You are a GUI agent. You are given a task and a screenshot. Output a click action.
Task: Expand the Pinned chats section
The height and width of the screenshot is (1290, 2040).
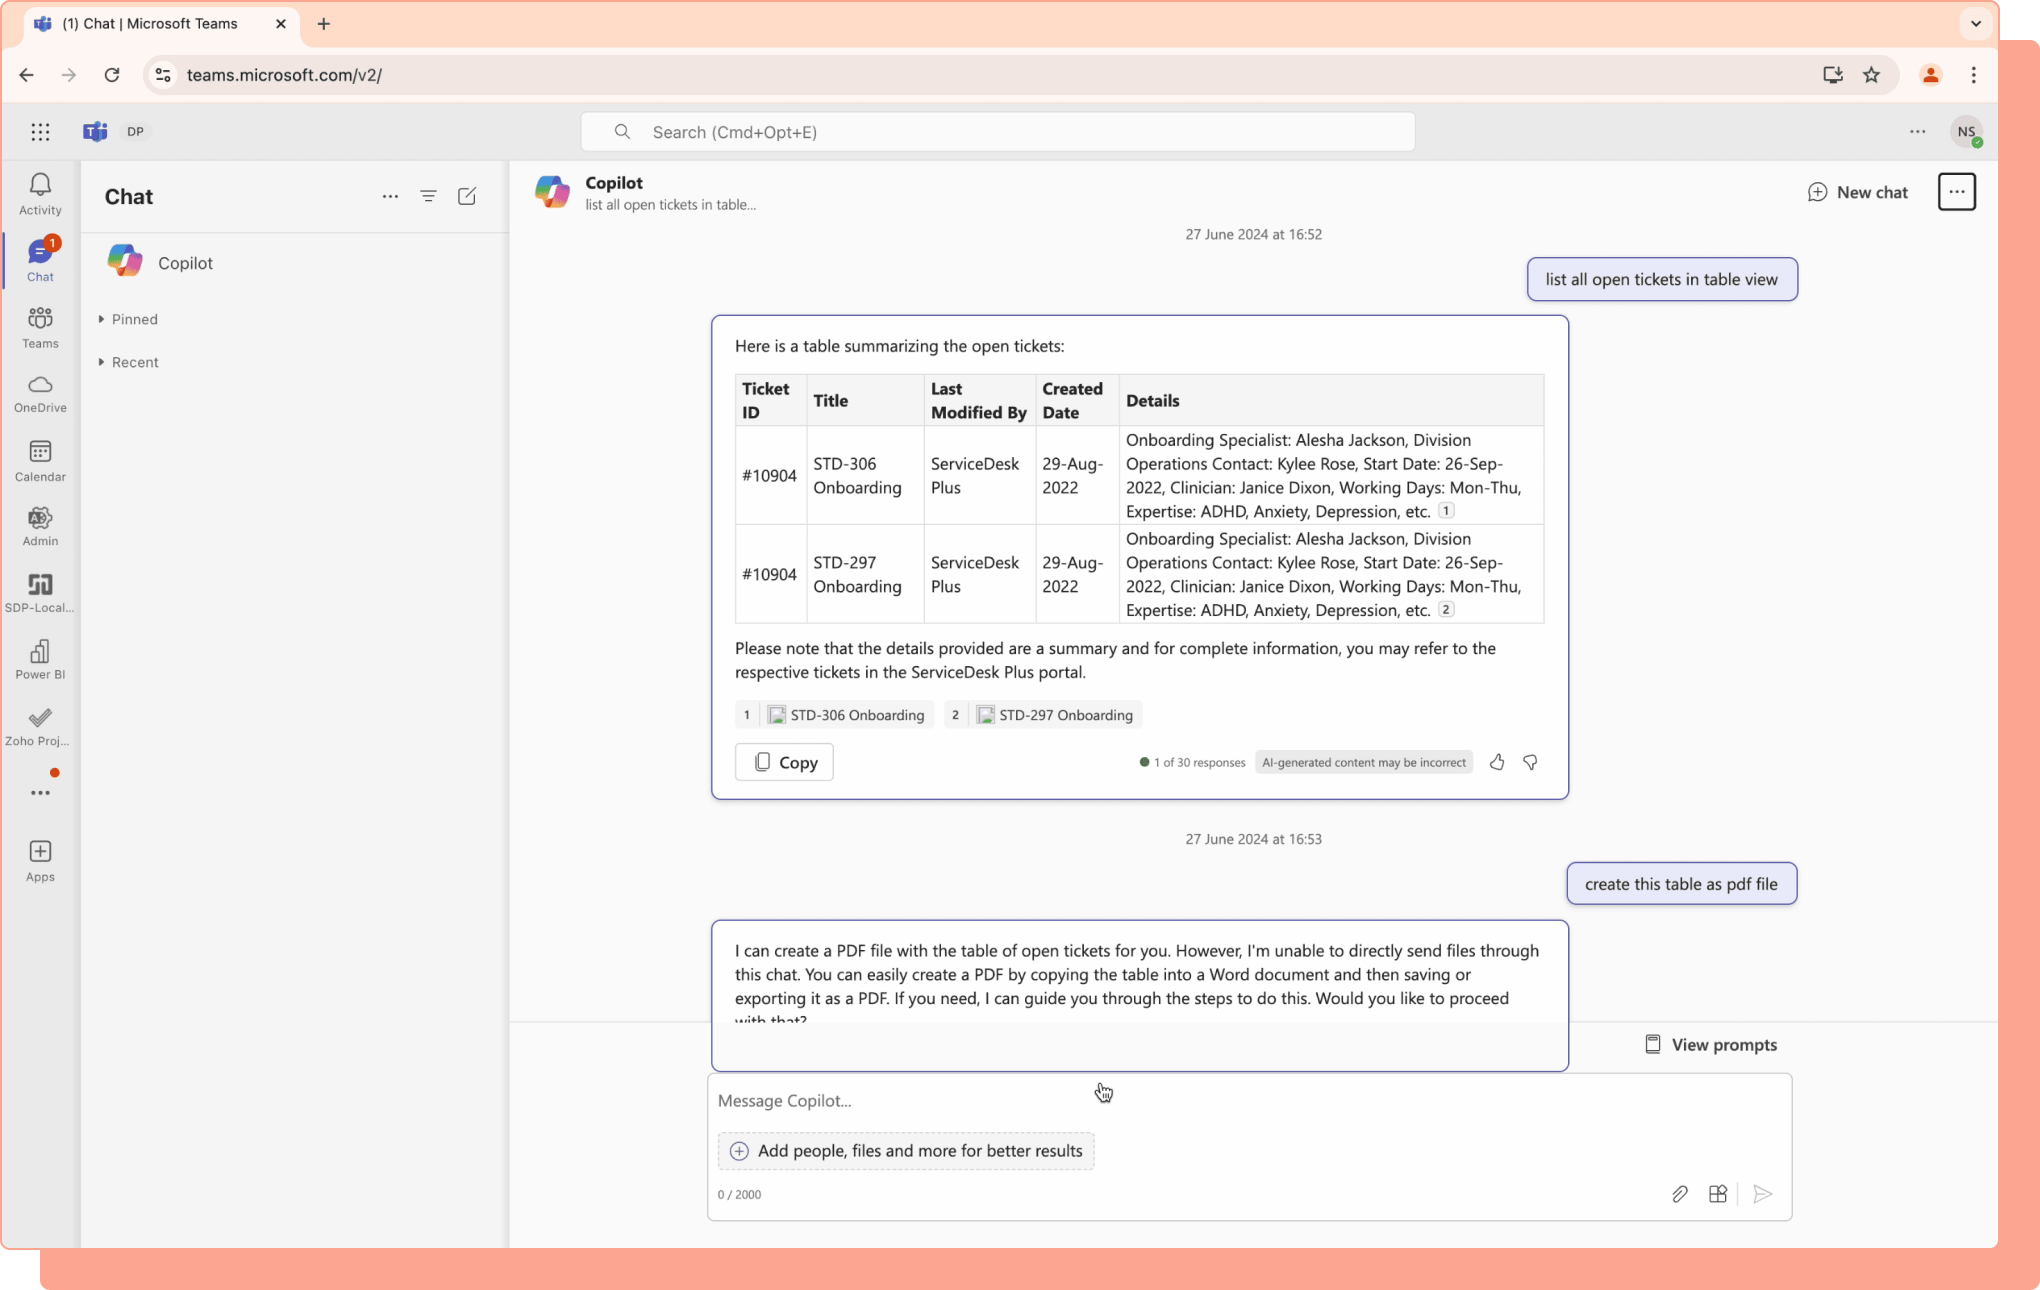pos(134,319)
